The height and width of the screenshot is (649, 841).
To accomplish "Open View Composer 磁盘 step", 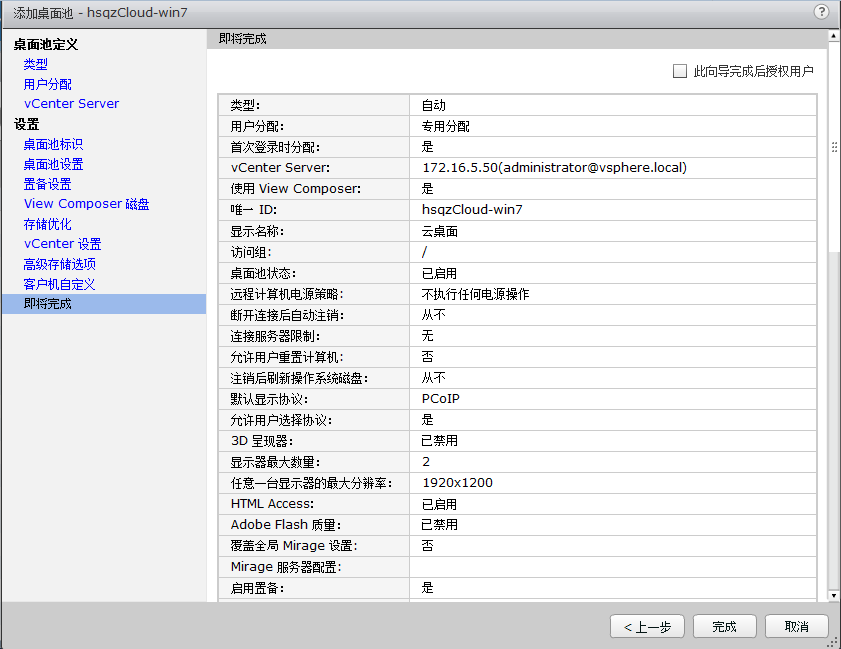I will [x=86, y=204].
